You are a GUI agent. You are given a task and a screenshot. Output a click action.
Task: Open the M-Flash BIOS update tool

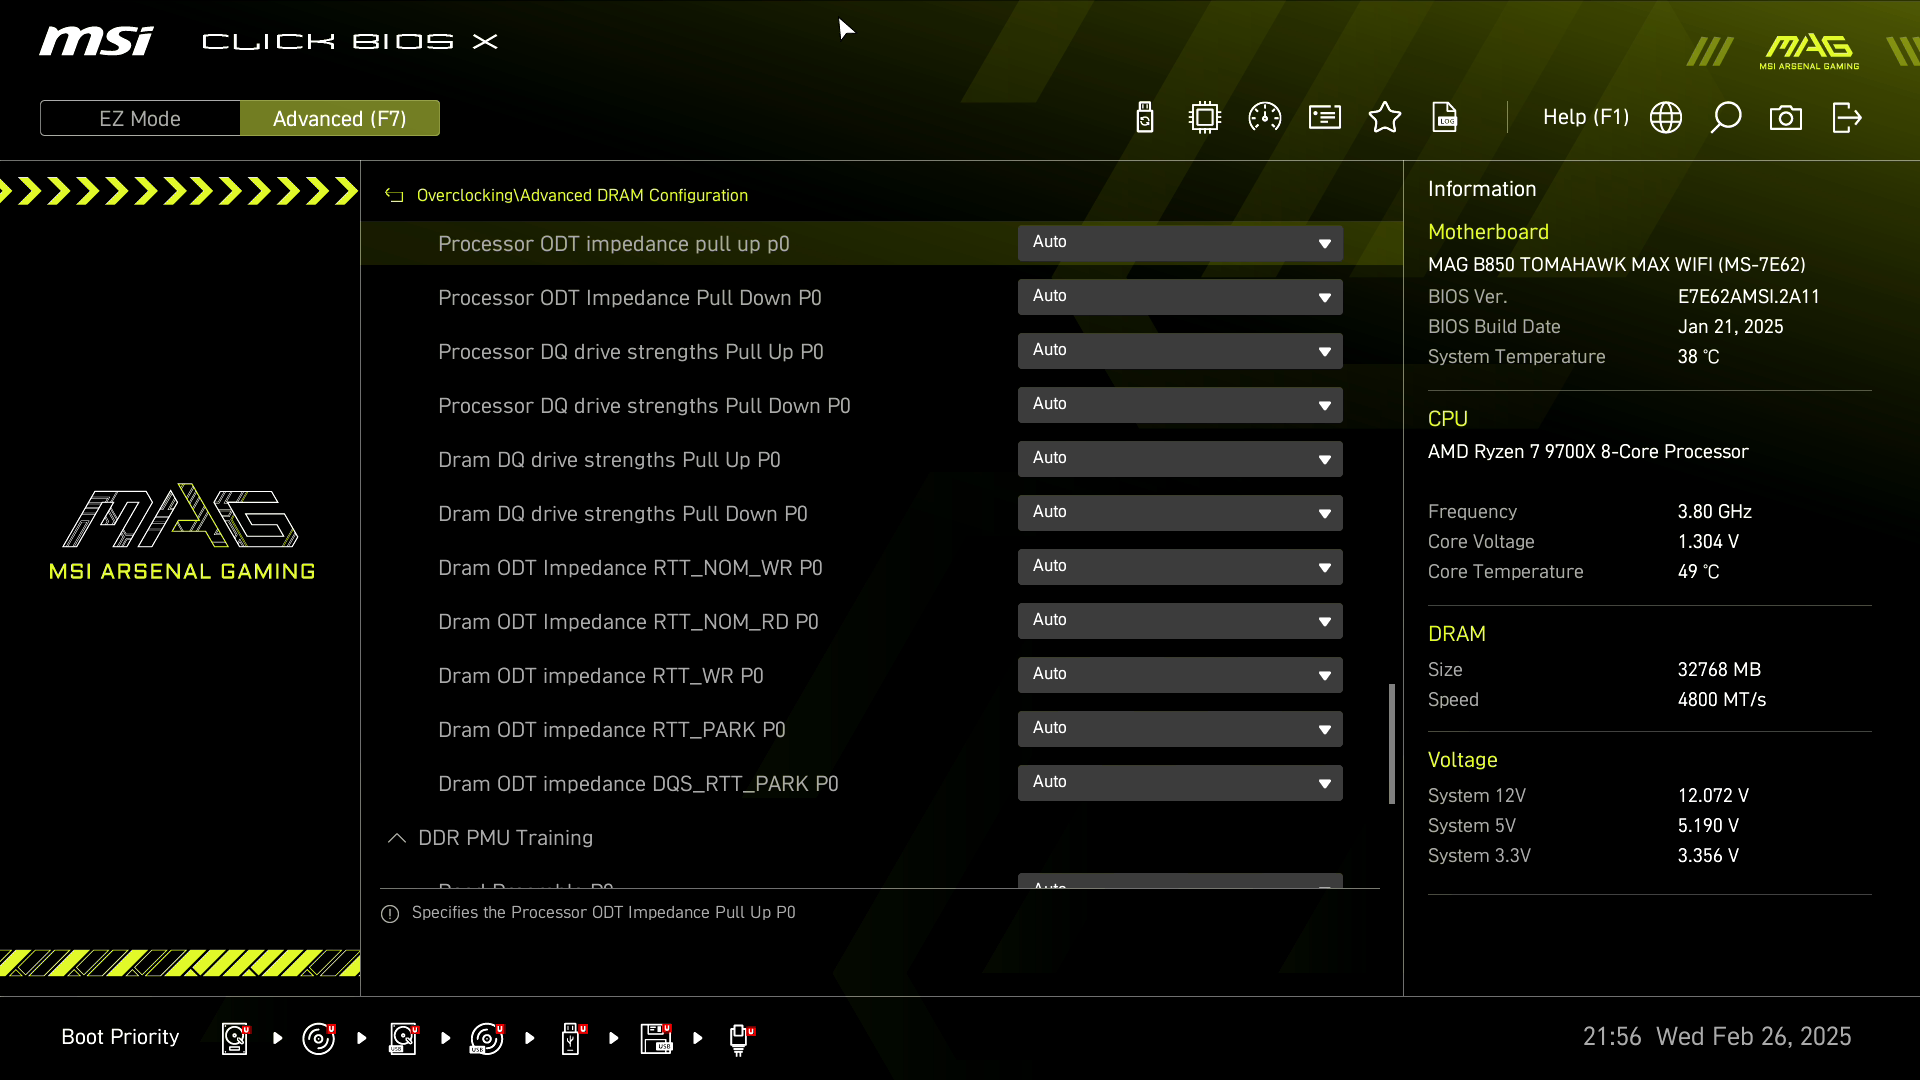click(1144, 117)
